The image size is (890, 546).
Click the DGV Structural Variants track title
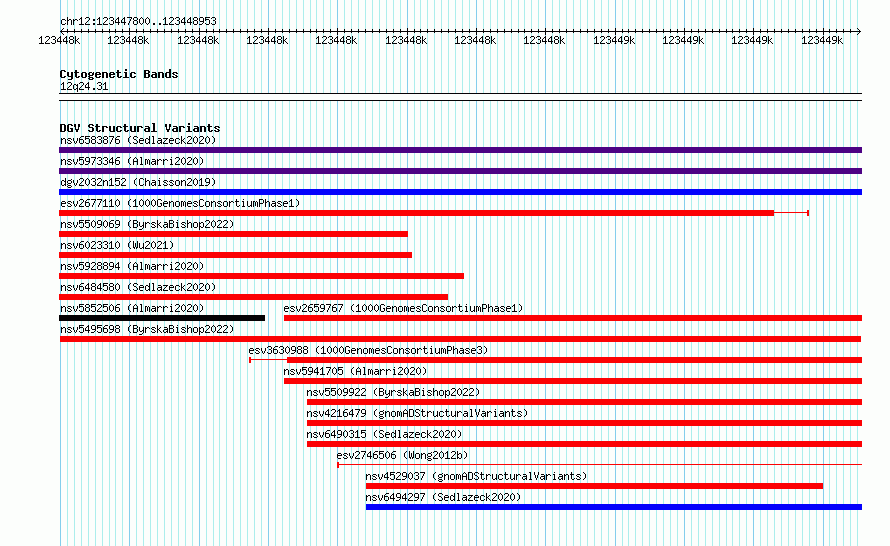(x=140, y=128)
